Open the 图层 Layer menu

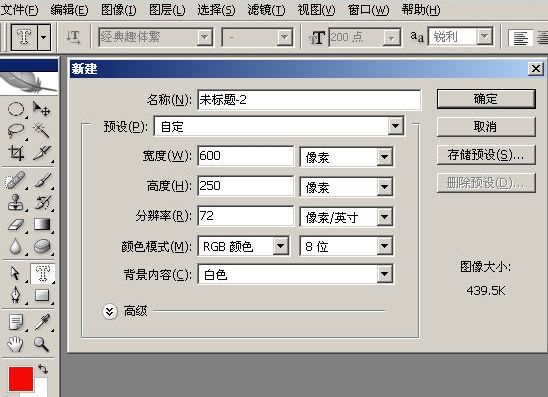pos(167,9)
